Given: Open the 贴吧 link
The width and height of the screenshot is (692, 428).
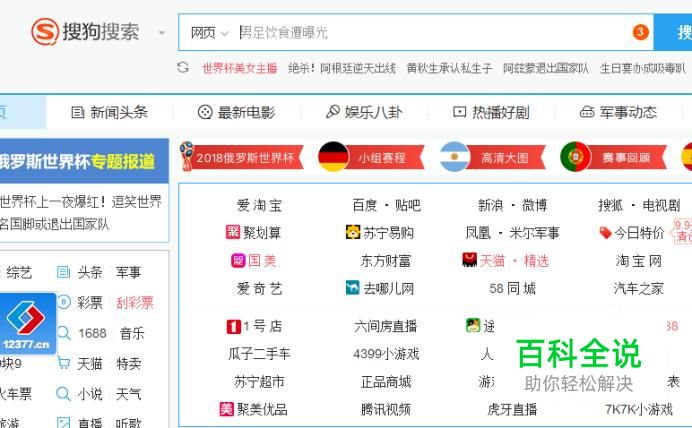Looking at the screenshot, I should pos(407,205).
